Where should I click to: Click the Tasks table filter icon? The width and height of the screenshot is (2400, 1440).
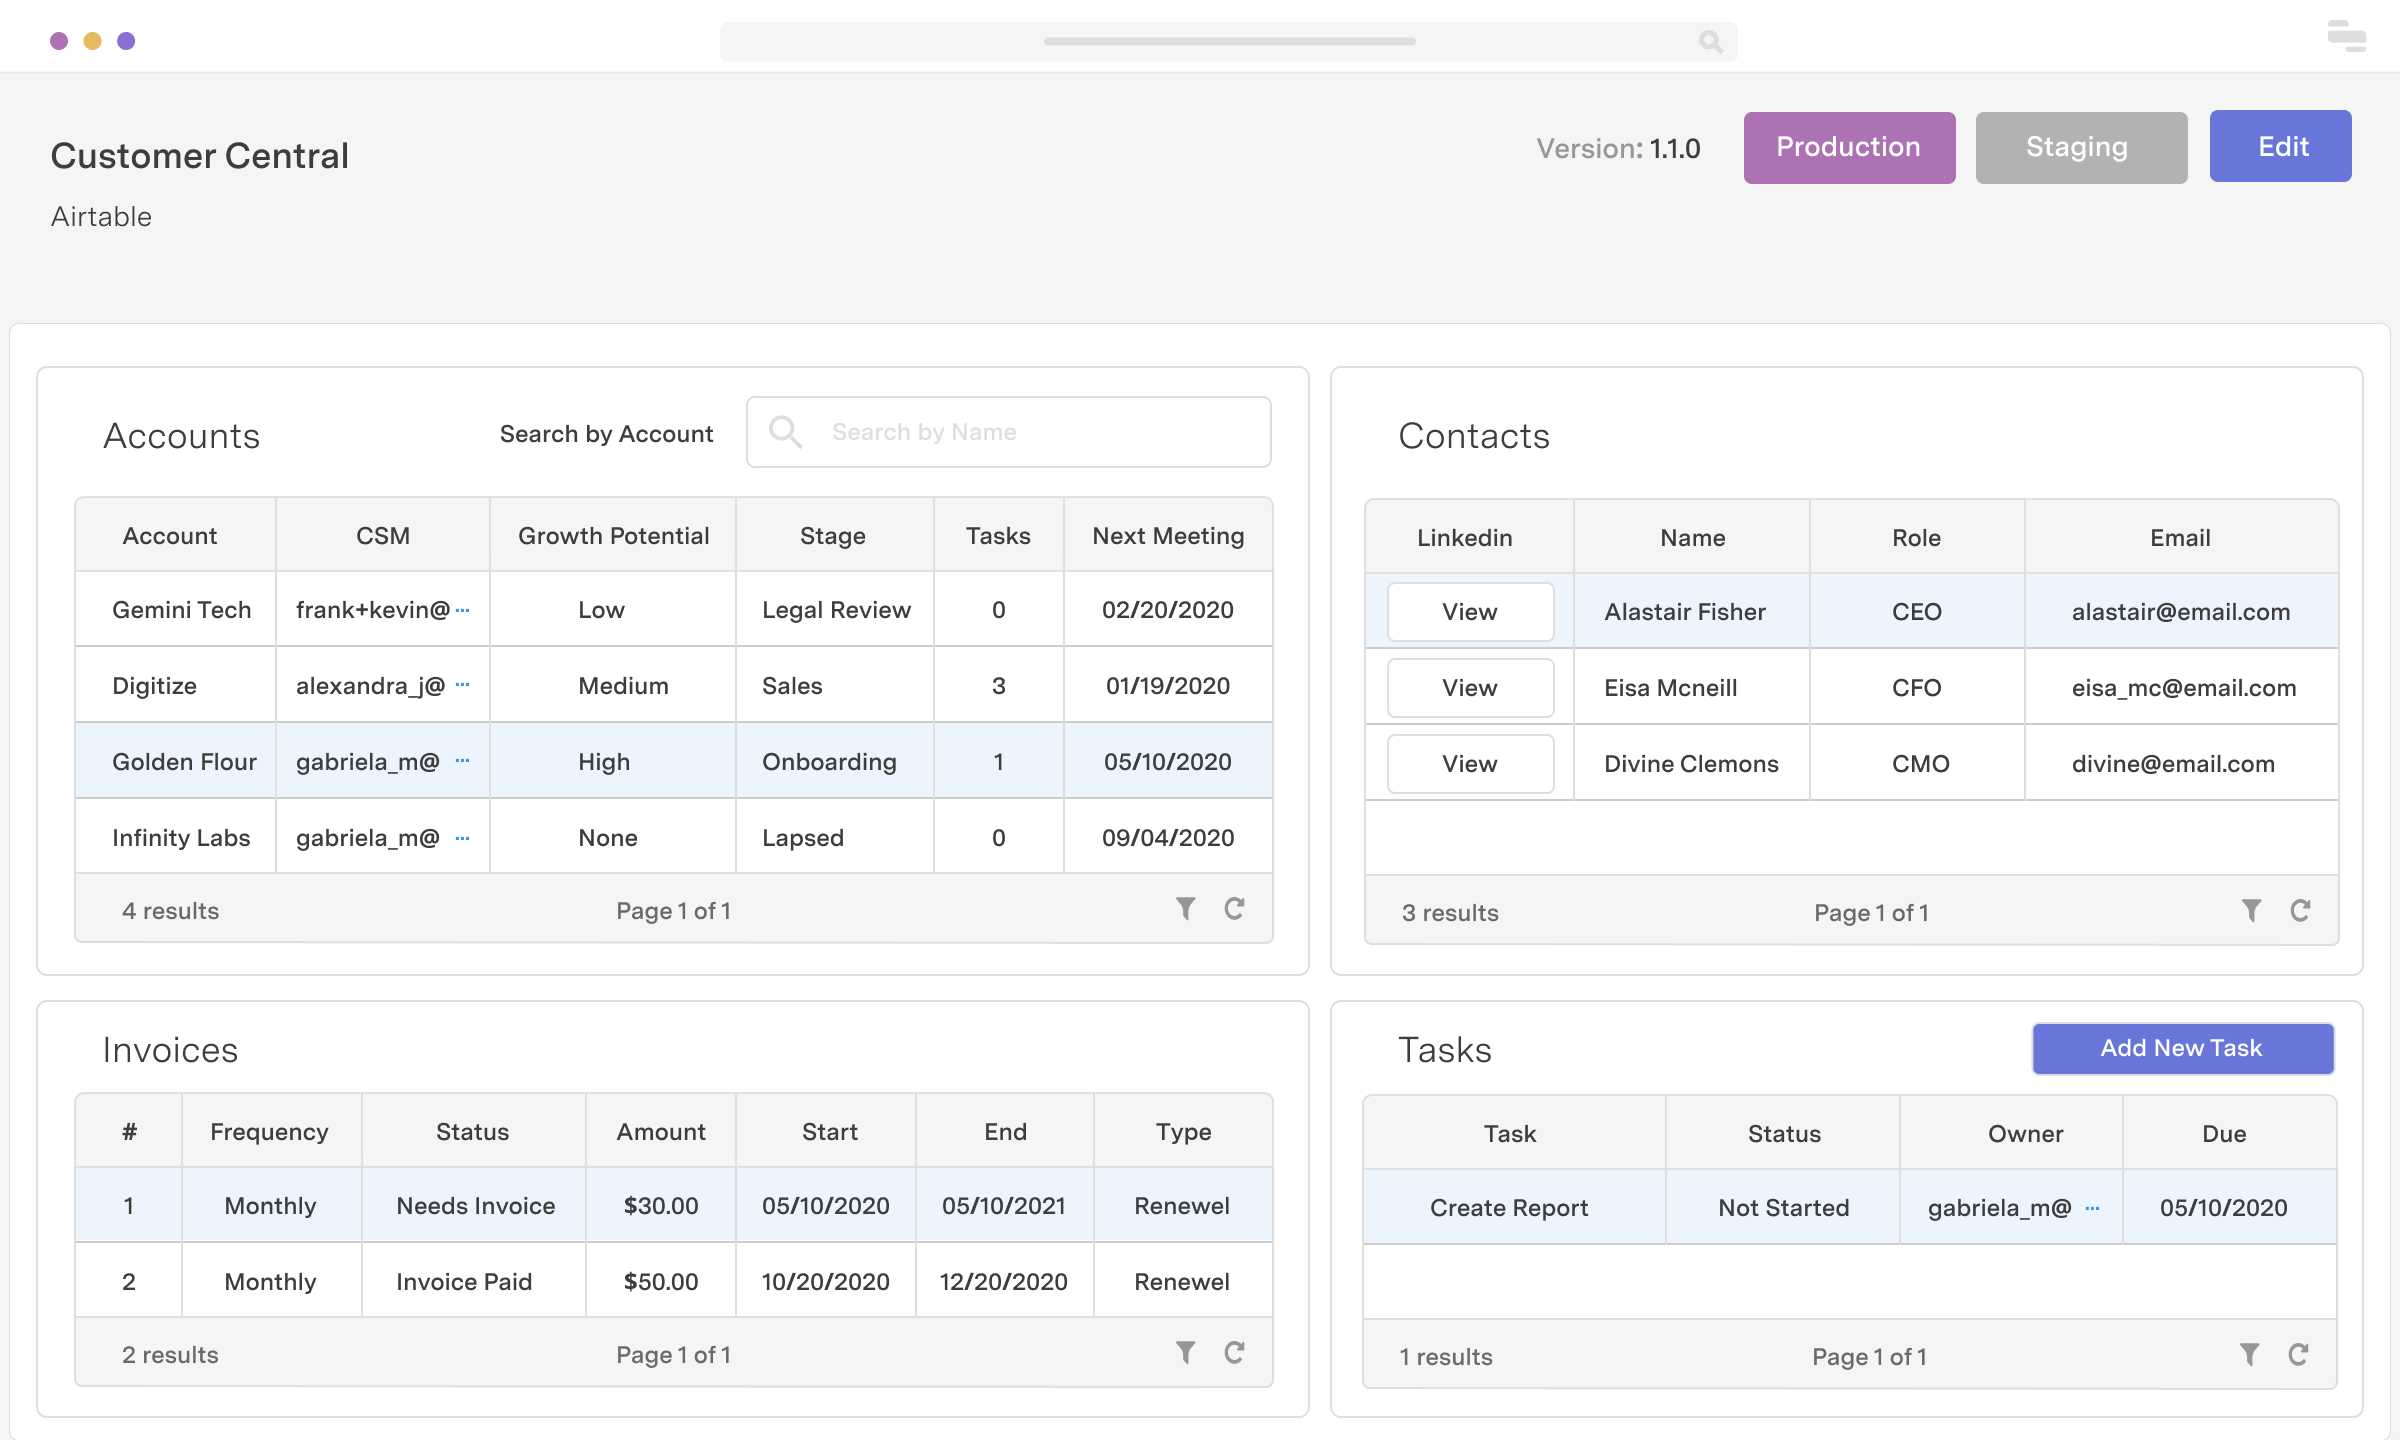click(2249, 1355)
